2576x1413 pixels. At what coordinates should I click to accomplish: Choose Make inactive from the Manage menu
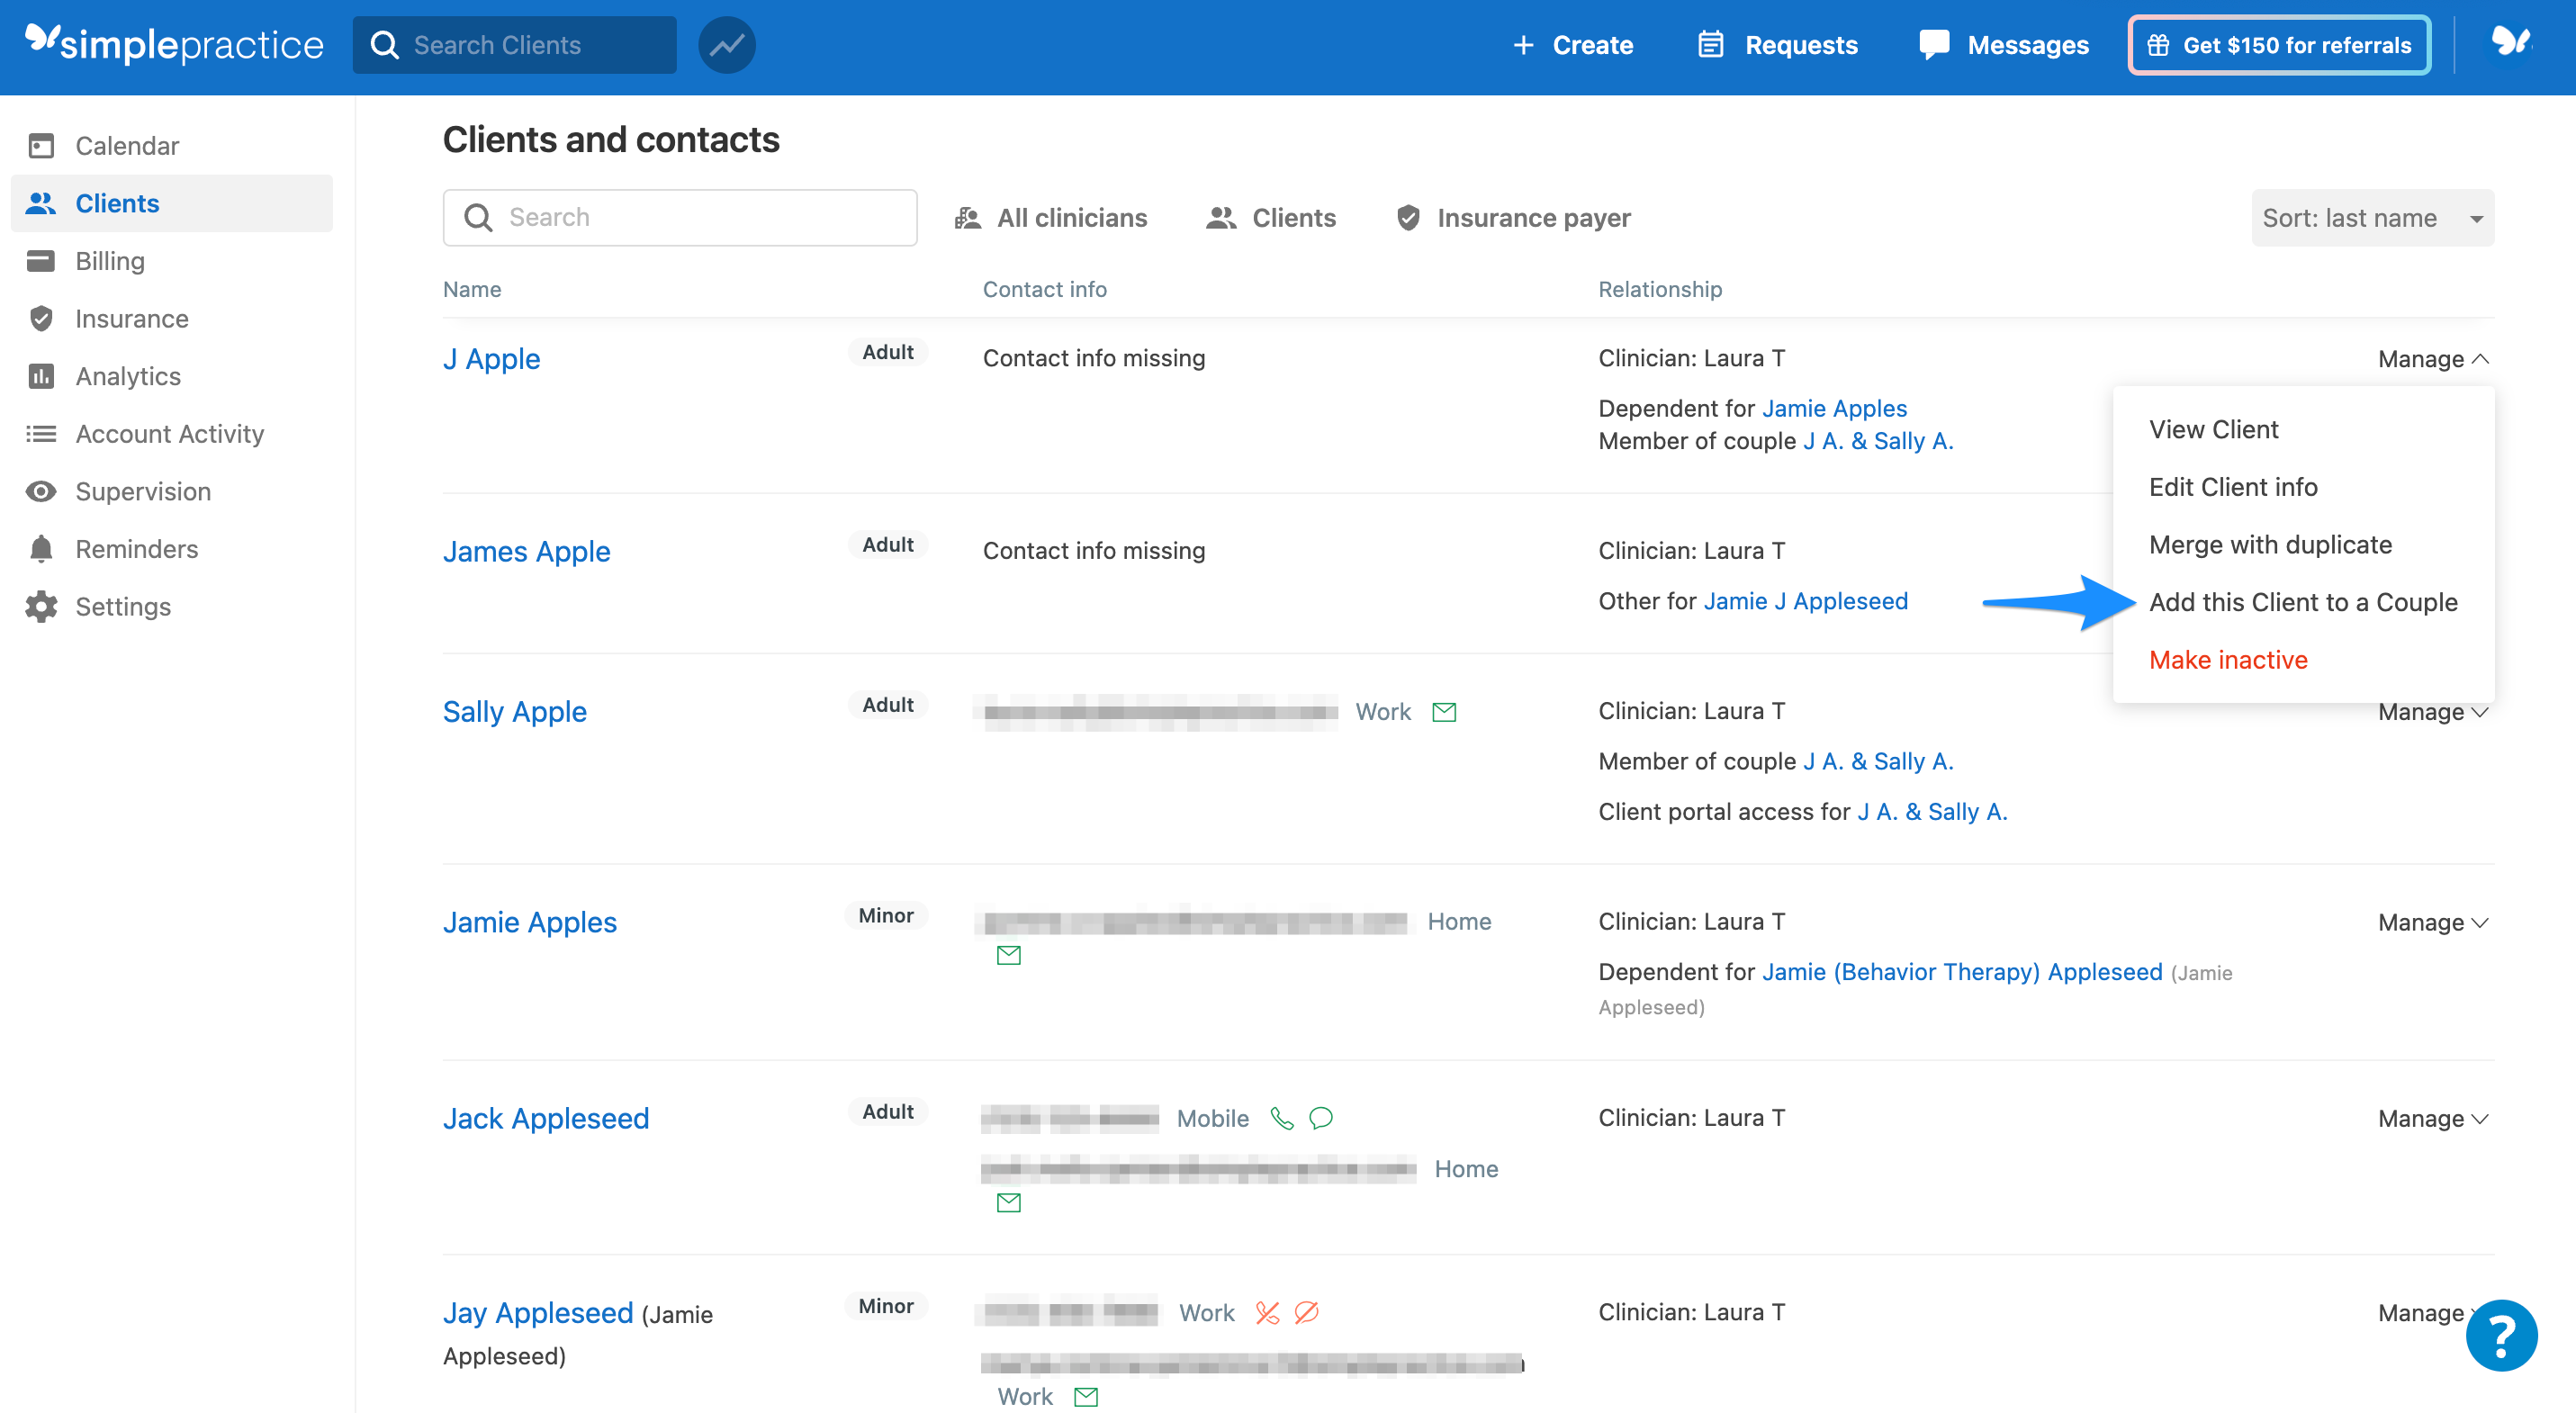[x=2228, y=659]
